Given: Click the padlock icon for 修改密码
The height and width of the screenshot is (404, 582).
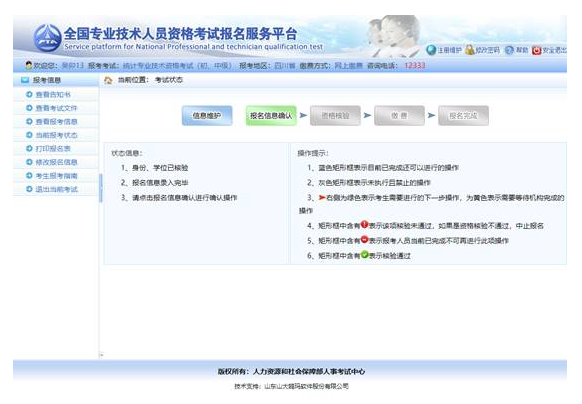Looking at the screenshot, I should tap(470, 50).
